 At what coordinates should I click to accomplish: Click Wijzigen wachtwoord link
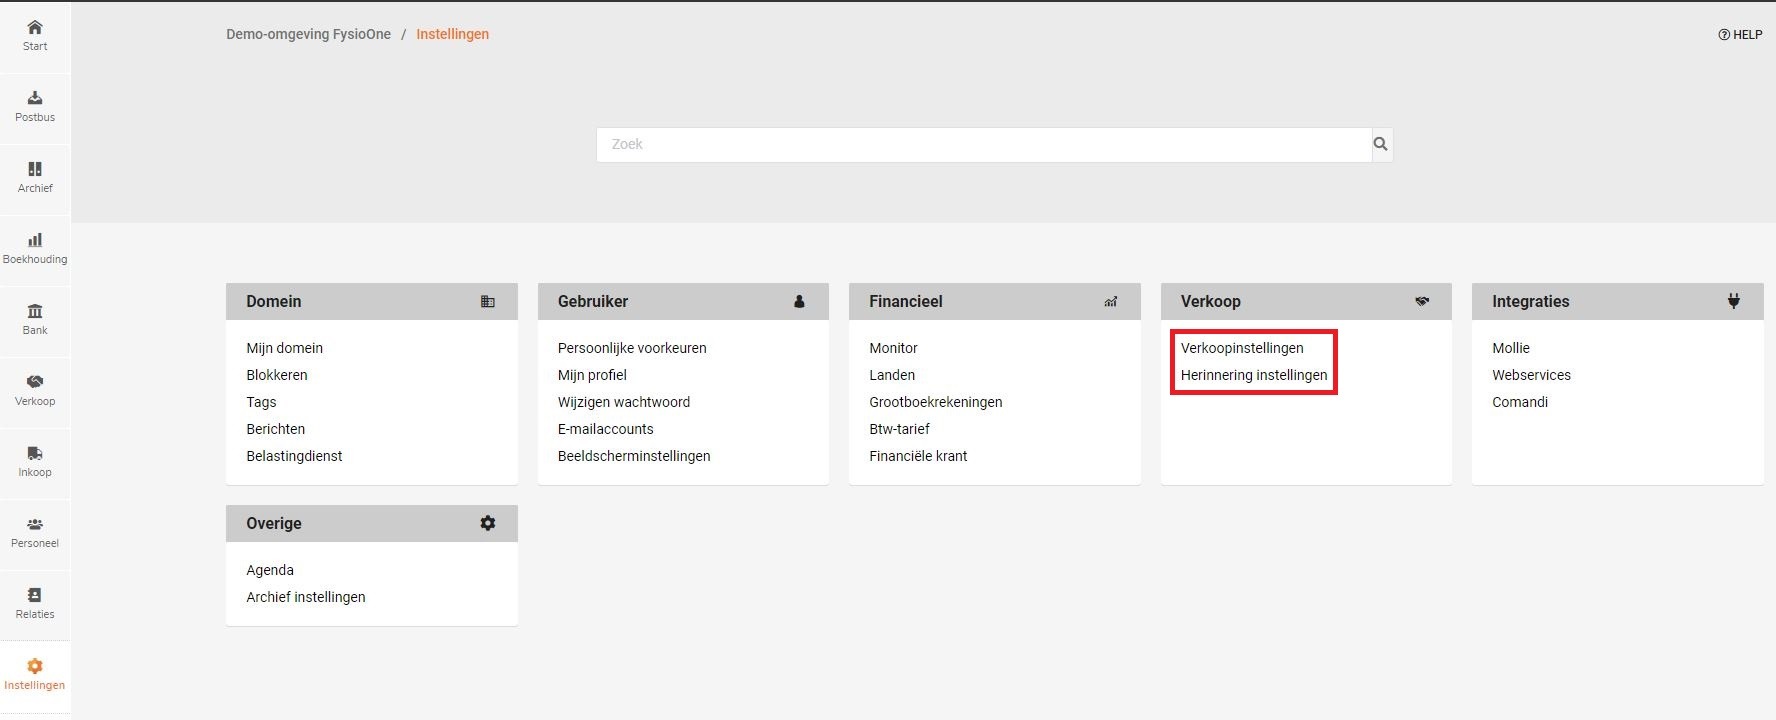point(624,402)
